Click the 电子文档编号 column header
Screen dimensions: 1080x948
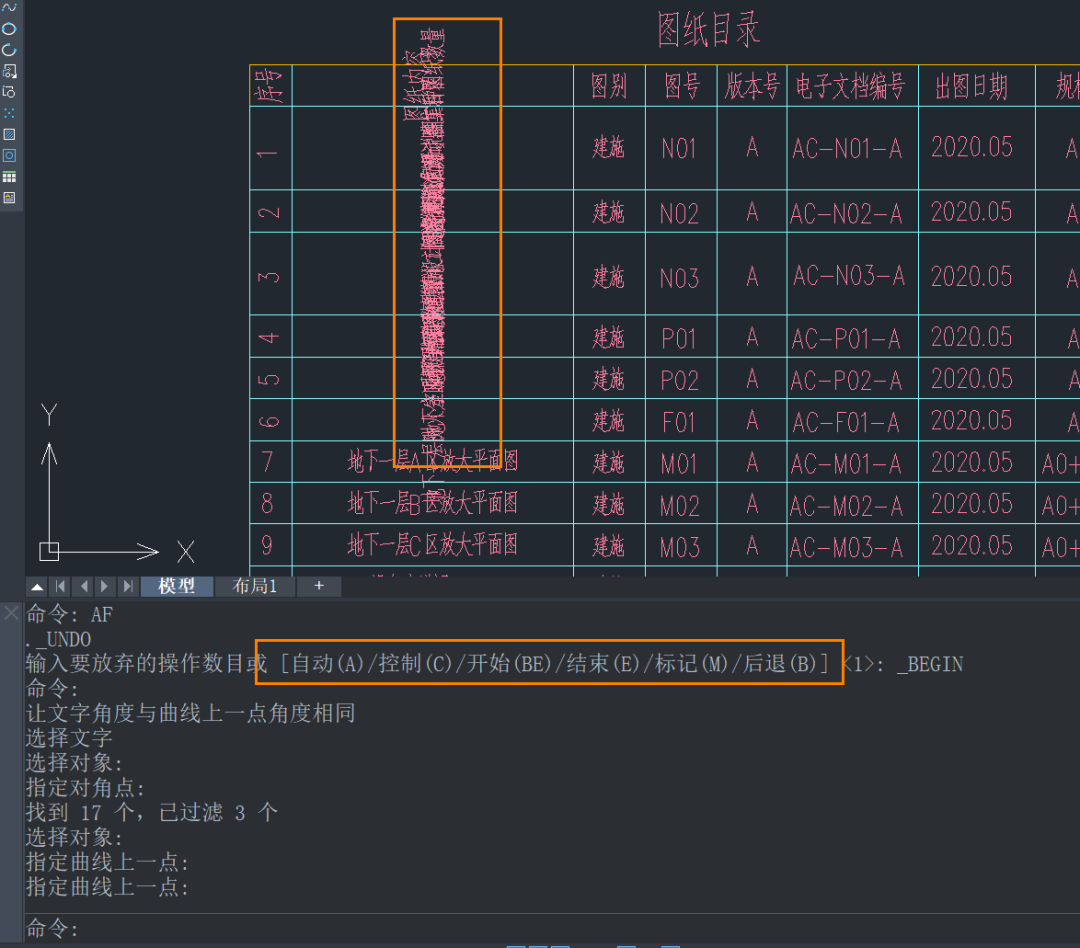pos(851,87)
